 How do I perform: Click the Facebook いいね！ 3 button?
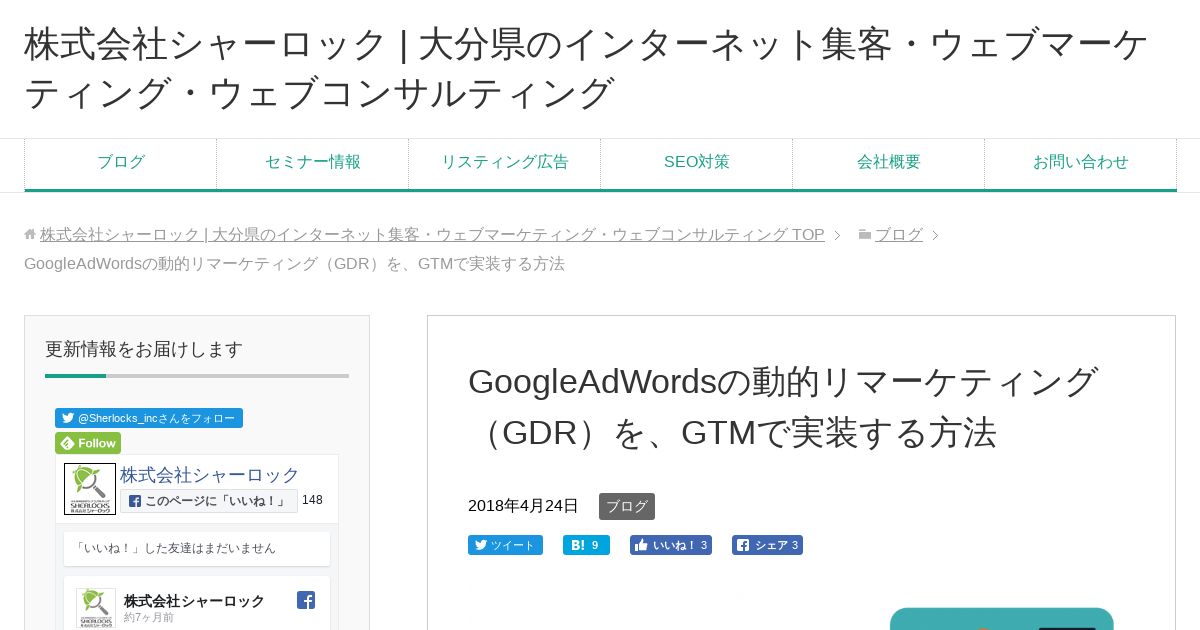click(671, 545)
